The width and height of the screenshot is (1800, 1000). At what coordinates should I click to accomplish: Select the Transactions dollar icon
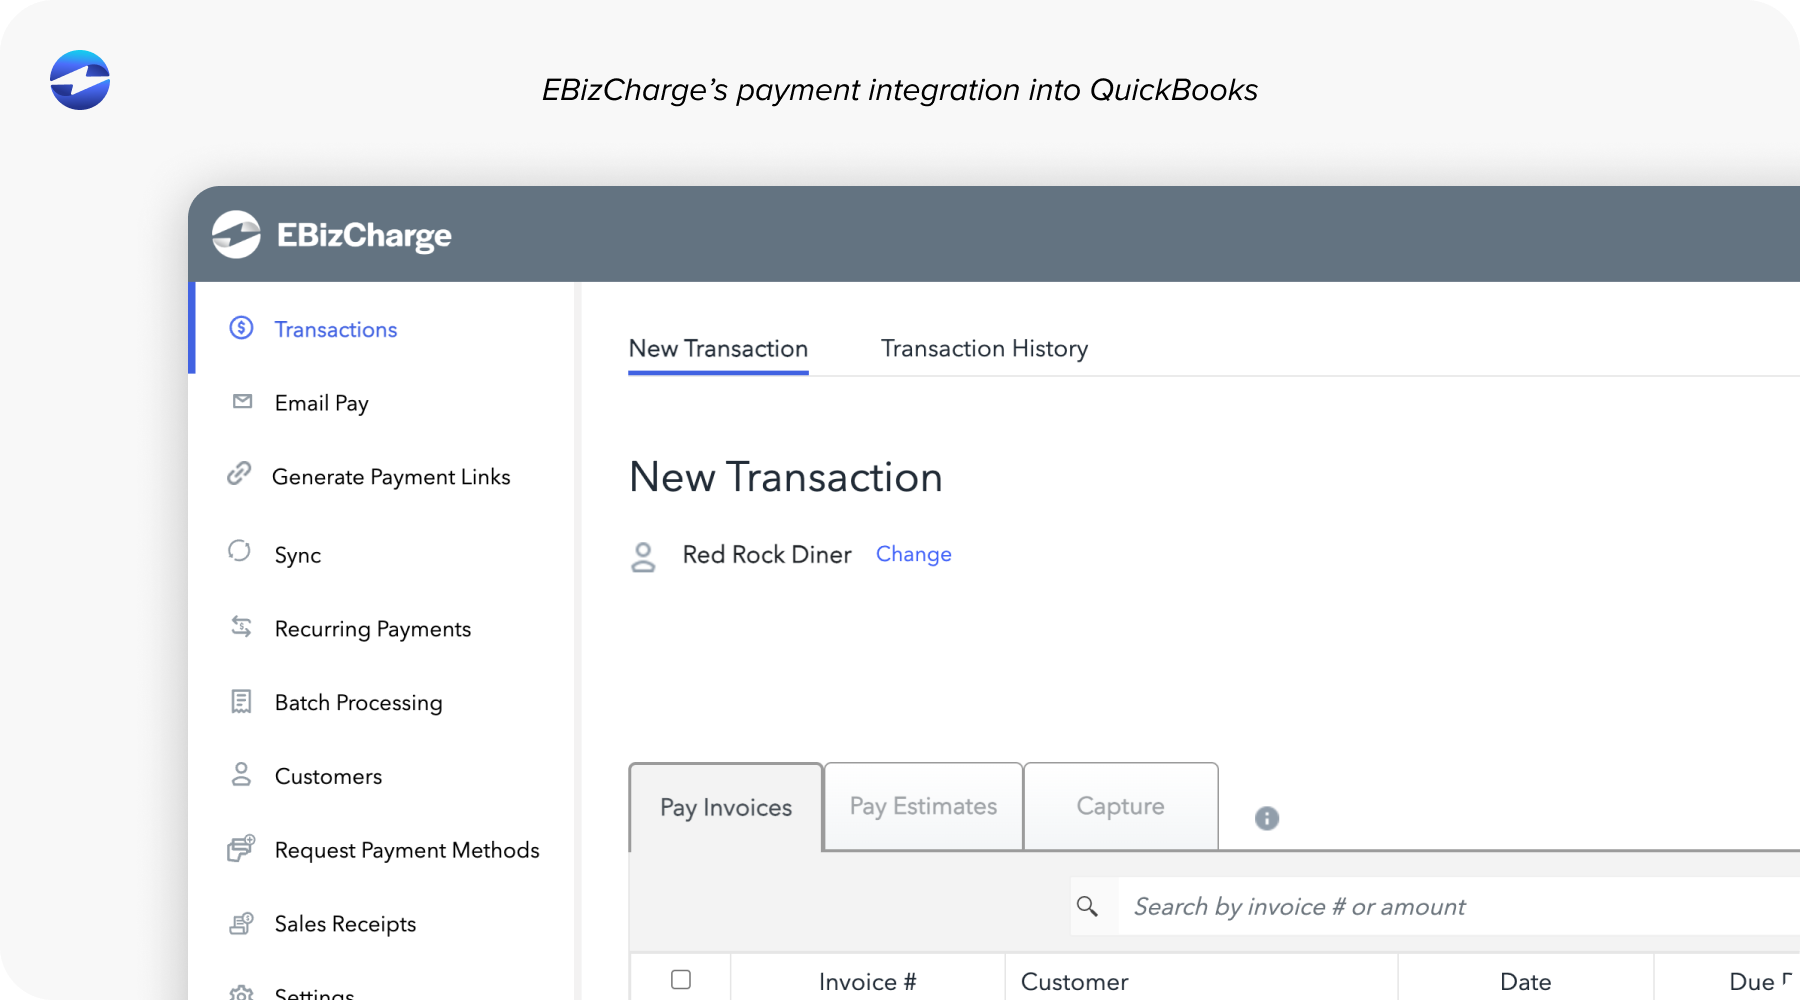241,328
